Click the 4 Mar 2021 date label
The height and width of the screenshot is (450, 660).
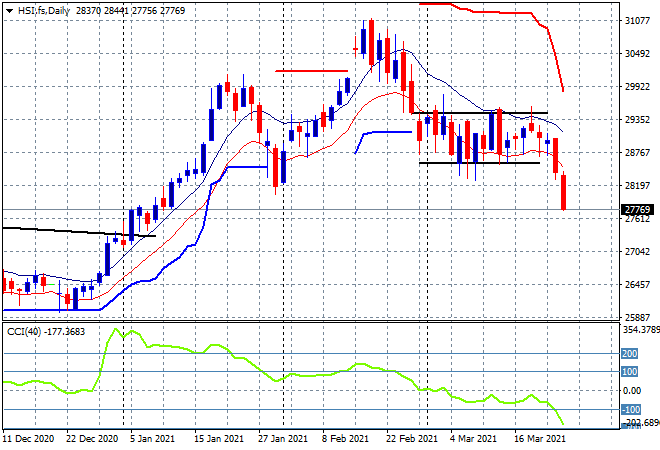[x=473, y=439]
